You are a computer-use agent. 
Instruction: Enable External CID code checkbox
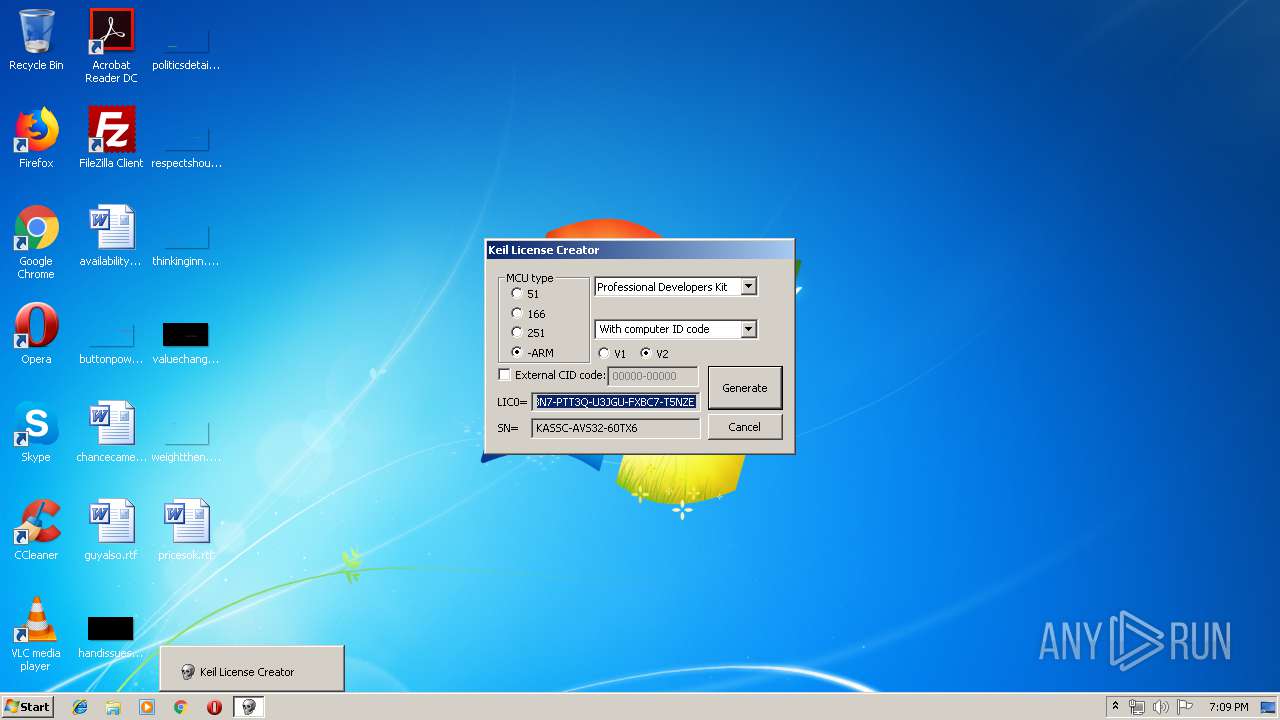504,375
